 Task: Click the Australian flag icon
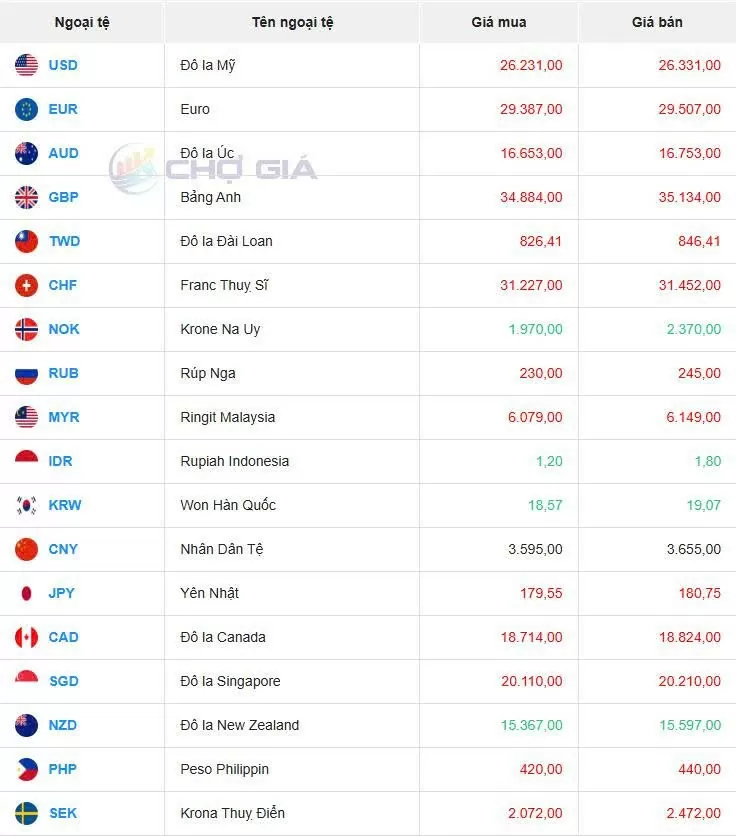(27, 153)
